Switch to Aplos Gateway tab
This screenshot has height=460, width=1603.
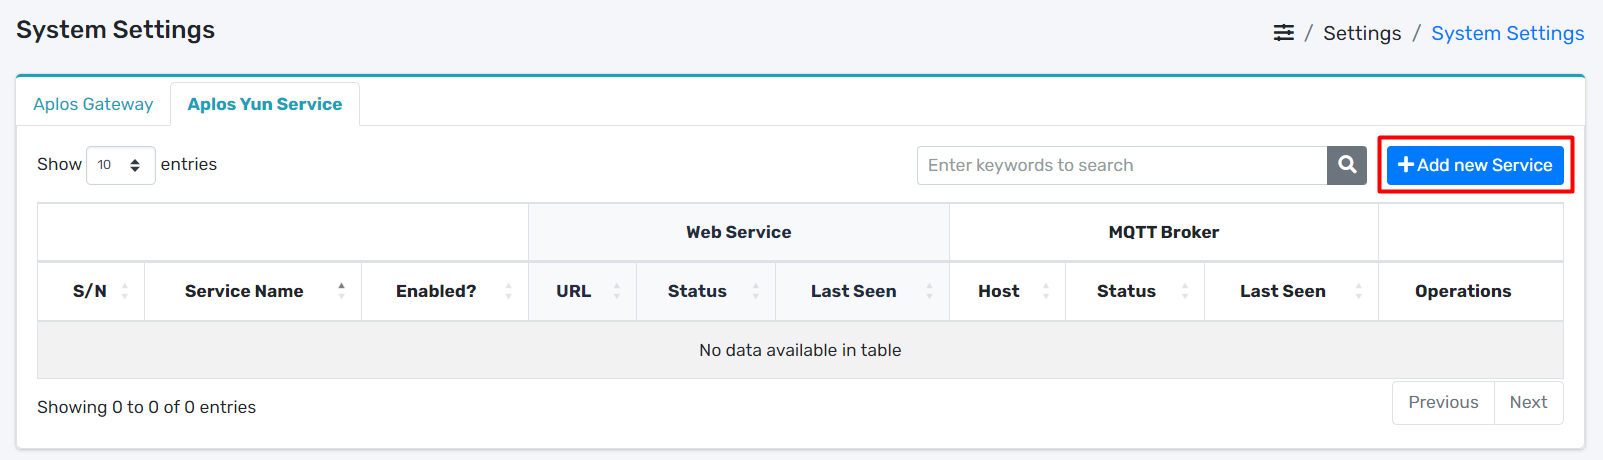(x=93, y=104)
